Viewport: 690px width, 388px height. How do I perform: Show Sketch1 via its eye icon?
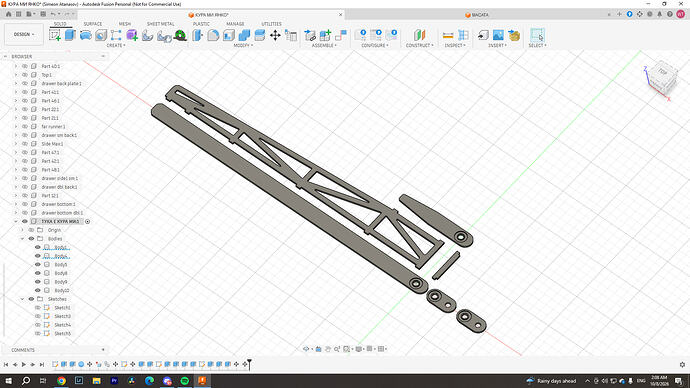[x=38, y=307]
